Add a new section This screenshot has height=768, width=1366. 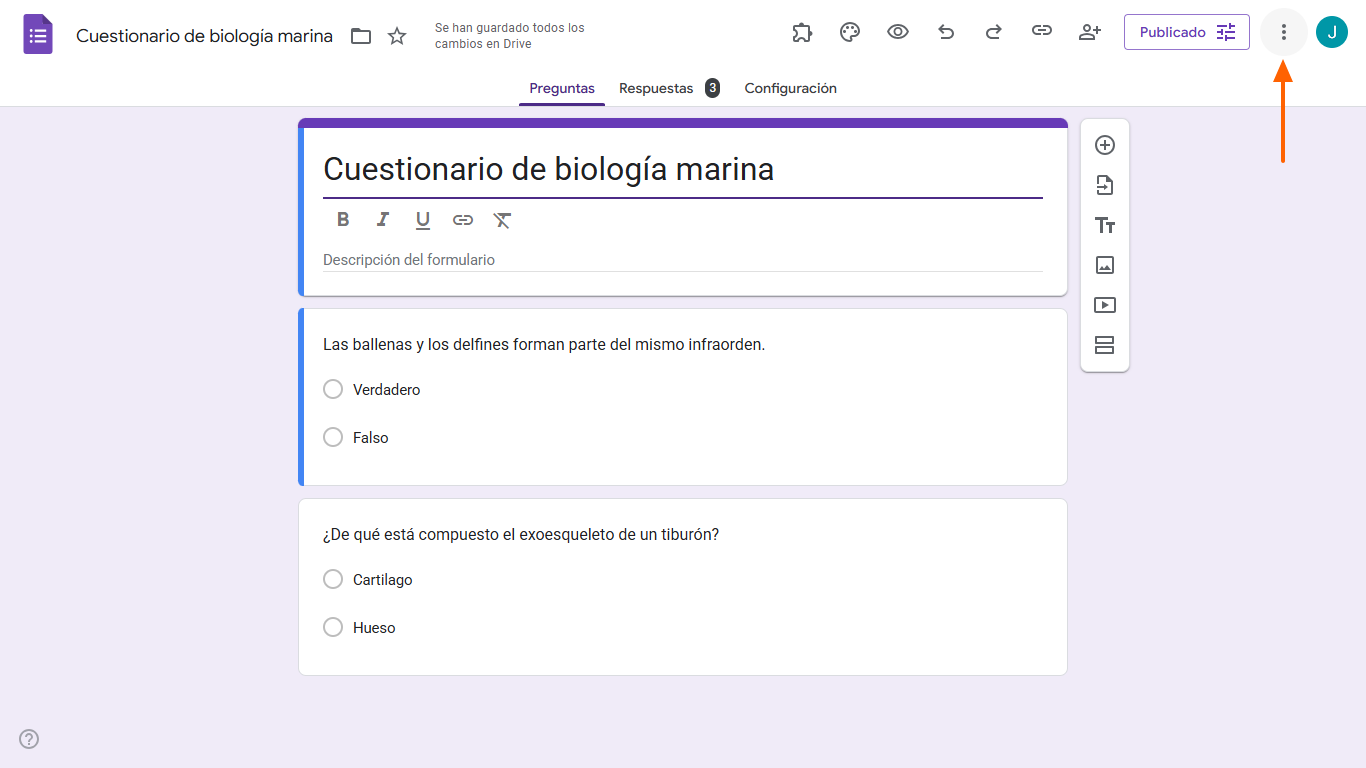pyautogui.click(x=1105, y=345)
